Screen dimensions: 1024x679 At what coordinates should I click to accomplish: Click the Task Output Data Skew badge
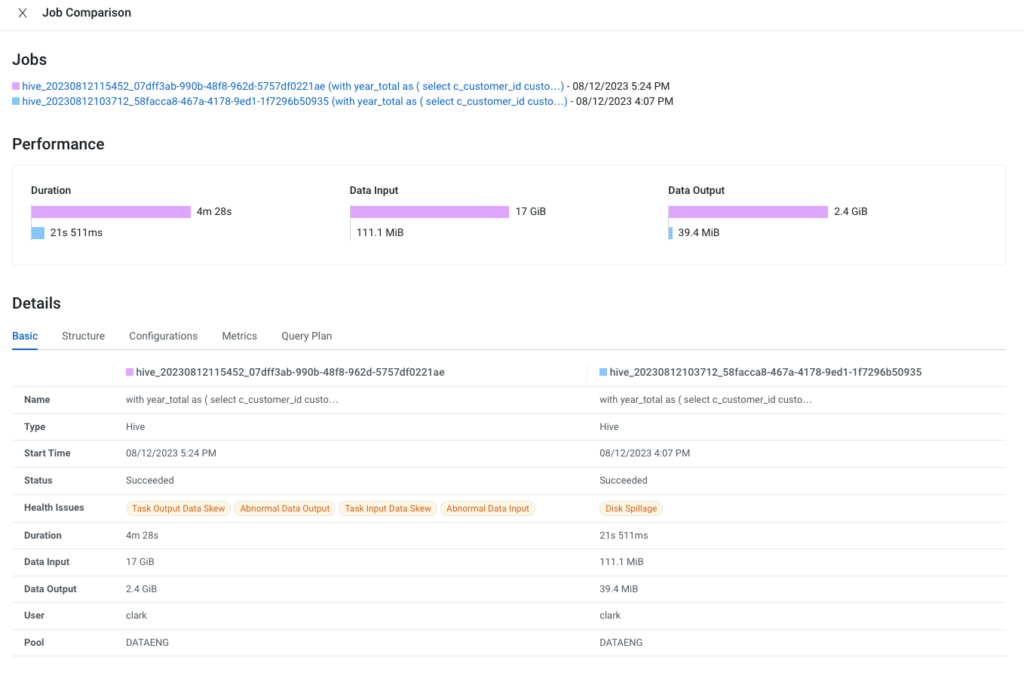pos(178,507)
